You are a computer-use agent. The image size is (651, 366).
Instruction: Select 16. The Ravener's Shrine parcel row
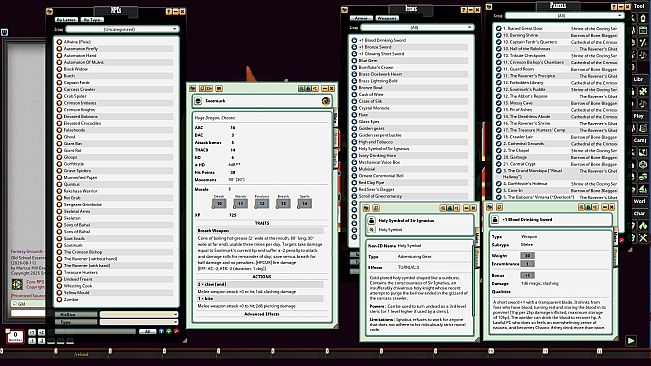(x=556, y=123)
